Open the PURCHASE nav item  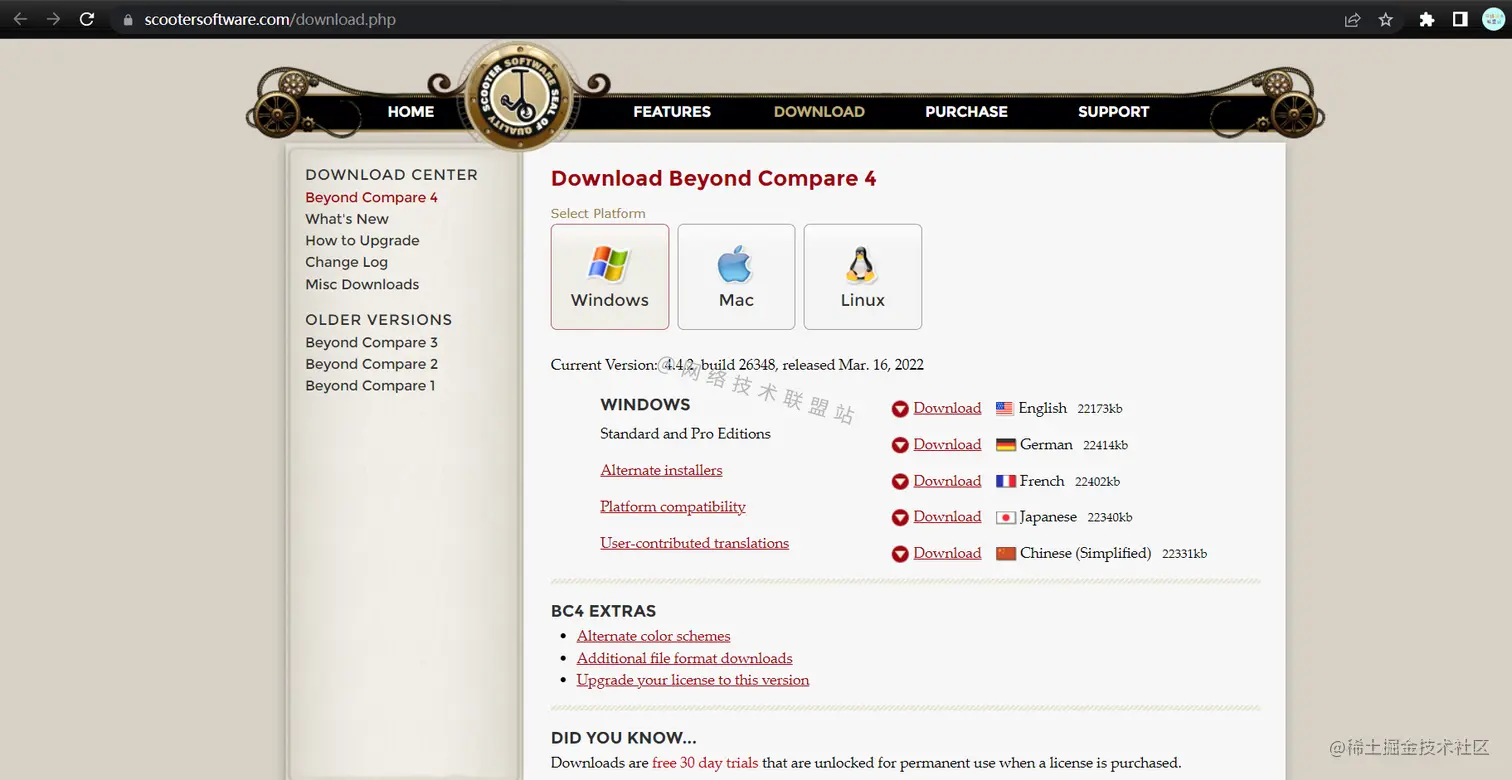point(966,112)
